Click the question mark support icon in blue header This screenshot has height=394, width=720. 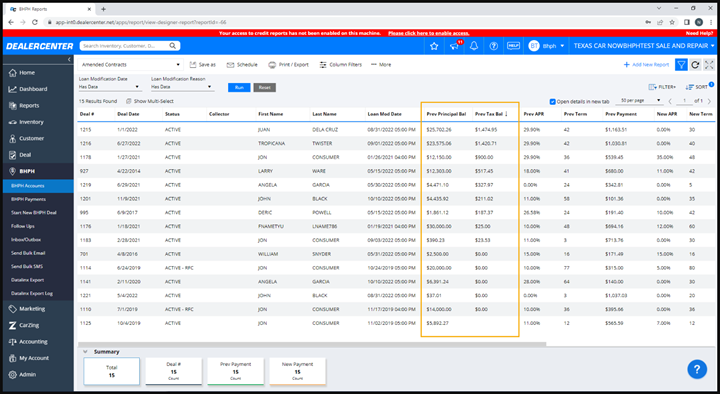(x=494, y=46)
